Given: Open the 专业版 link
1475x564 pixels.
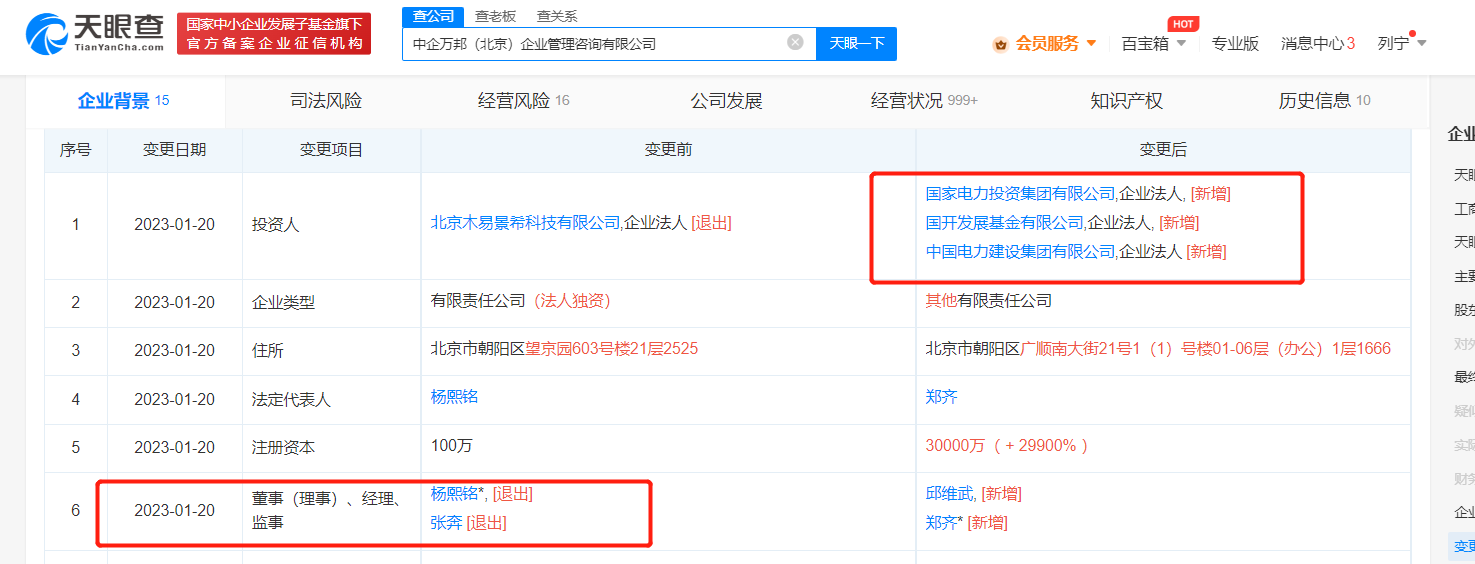Looking at the screenshot, I should click(1235, 44).
